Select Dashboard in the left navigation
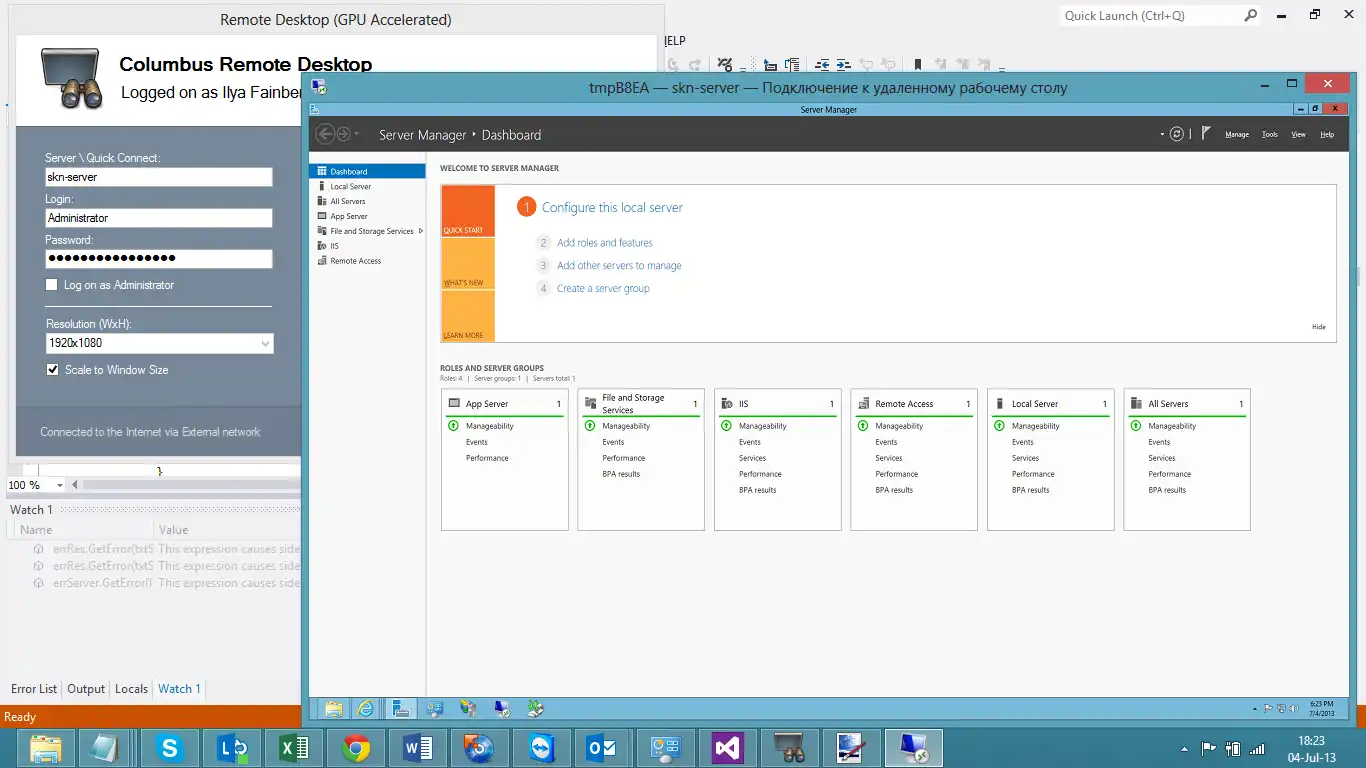 [367, 171]
